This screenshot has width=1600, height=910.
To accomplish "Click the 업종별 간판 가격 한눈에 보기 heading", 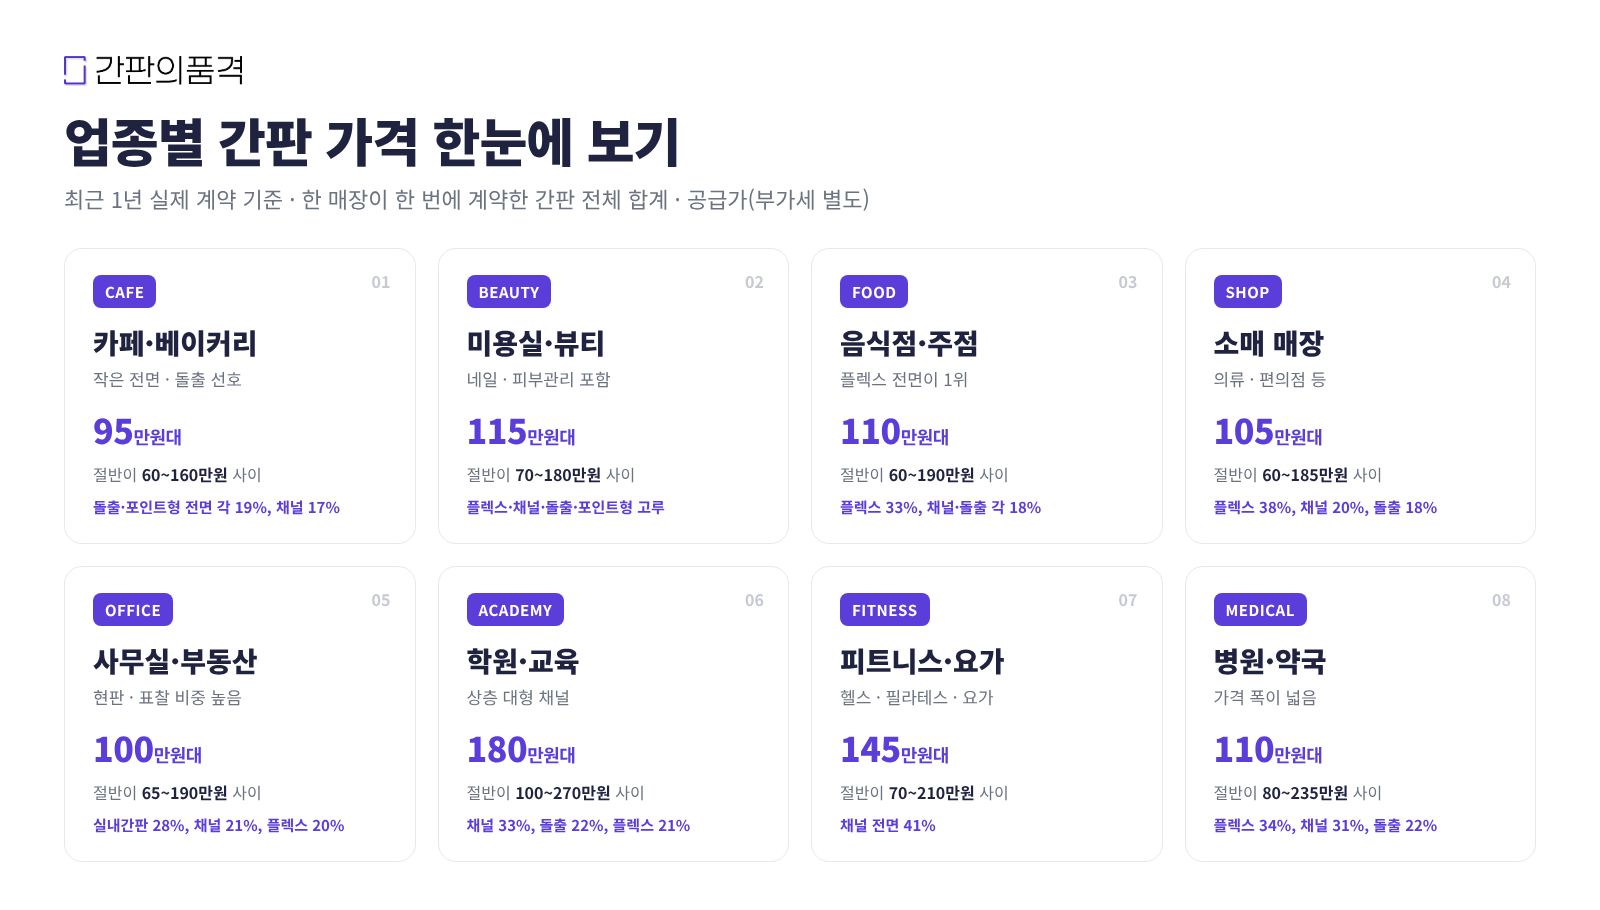I will (372, 142).
